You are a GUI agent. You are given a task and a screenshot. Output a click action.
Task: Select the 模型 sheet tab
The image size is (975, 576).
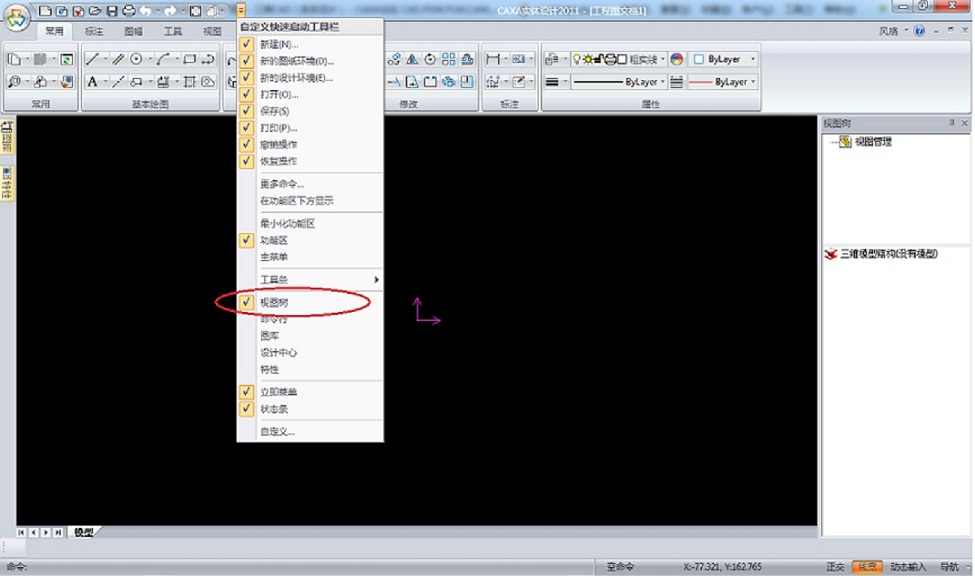84,532
